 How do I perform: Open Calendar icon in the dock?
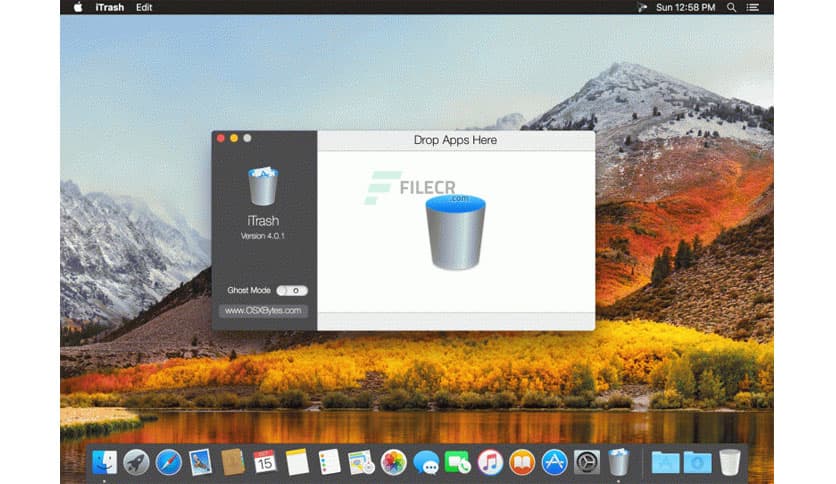click(x=264, y=461)
